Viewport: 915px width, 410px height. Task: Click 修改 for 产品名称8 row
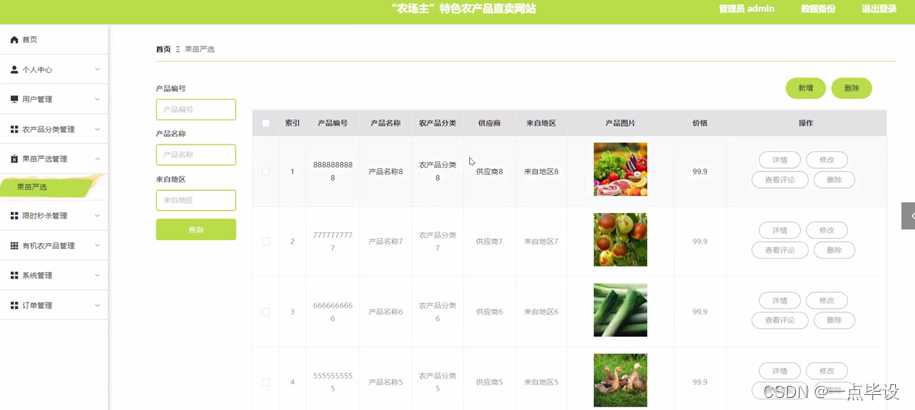click(827, 160)
